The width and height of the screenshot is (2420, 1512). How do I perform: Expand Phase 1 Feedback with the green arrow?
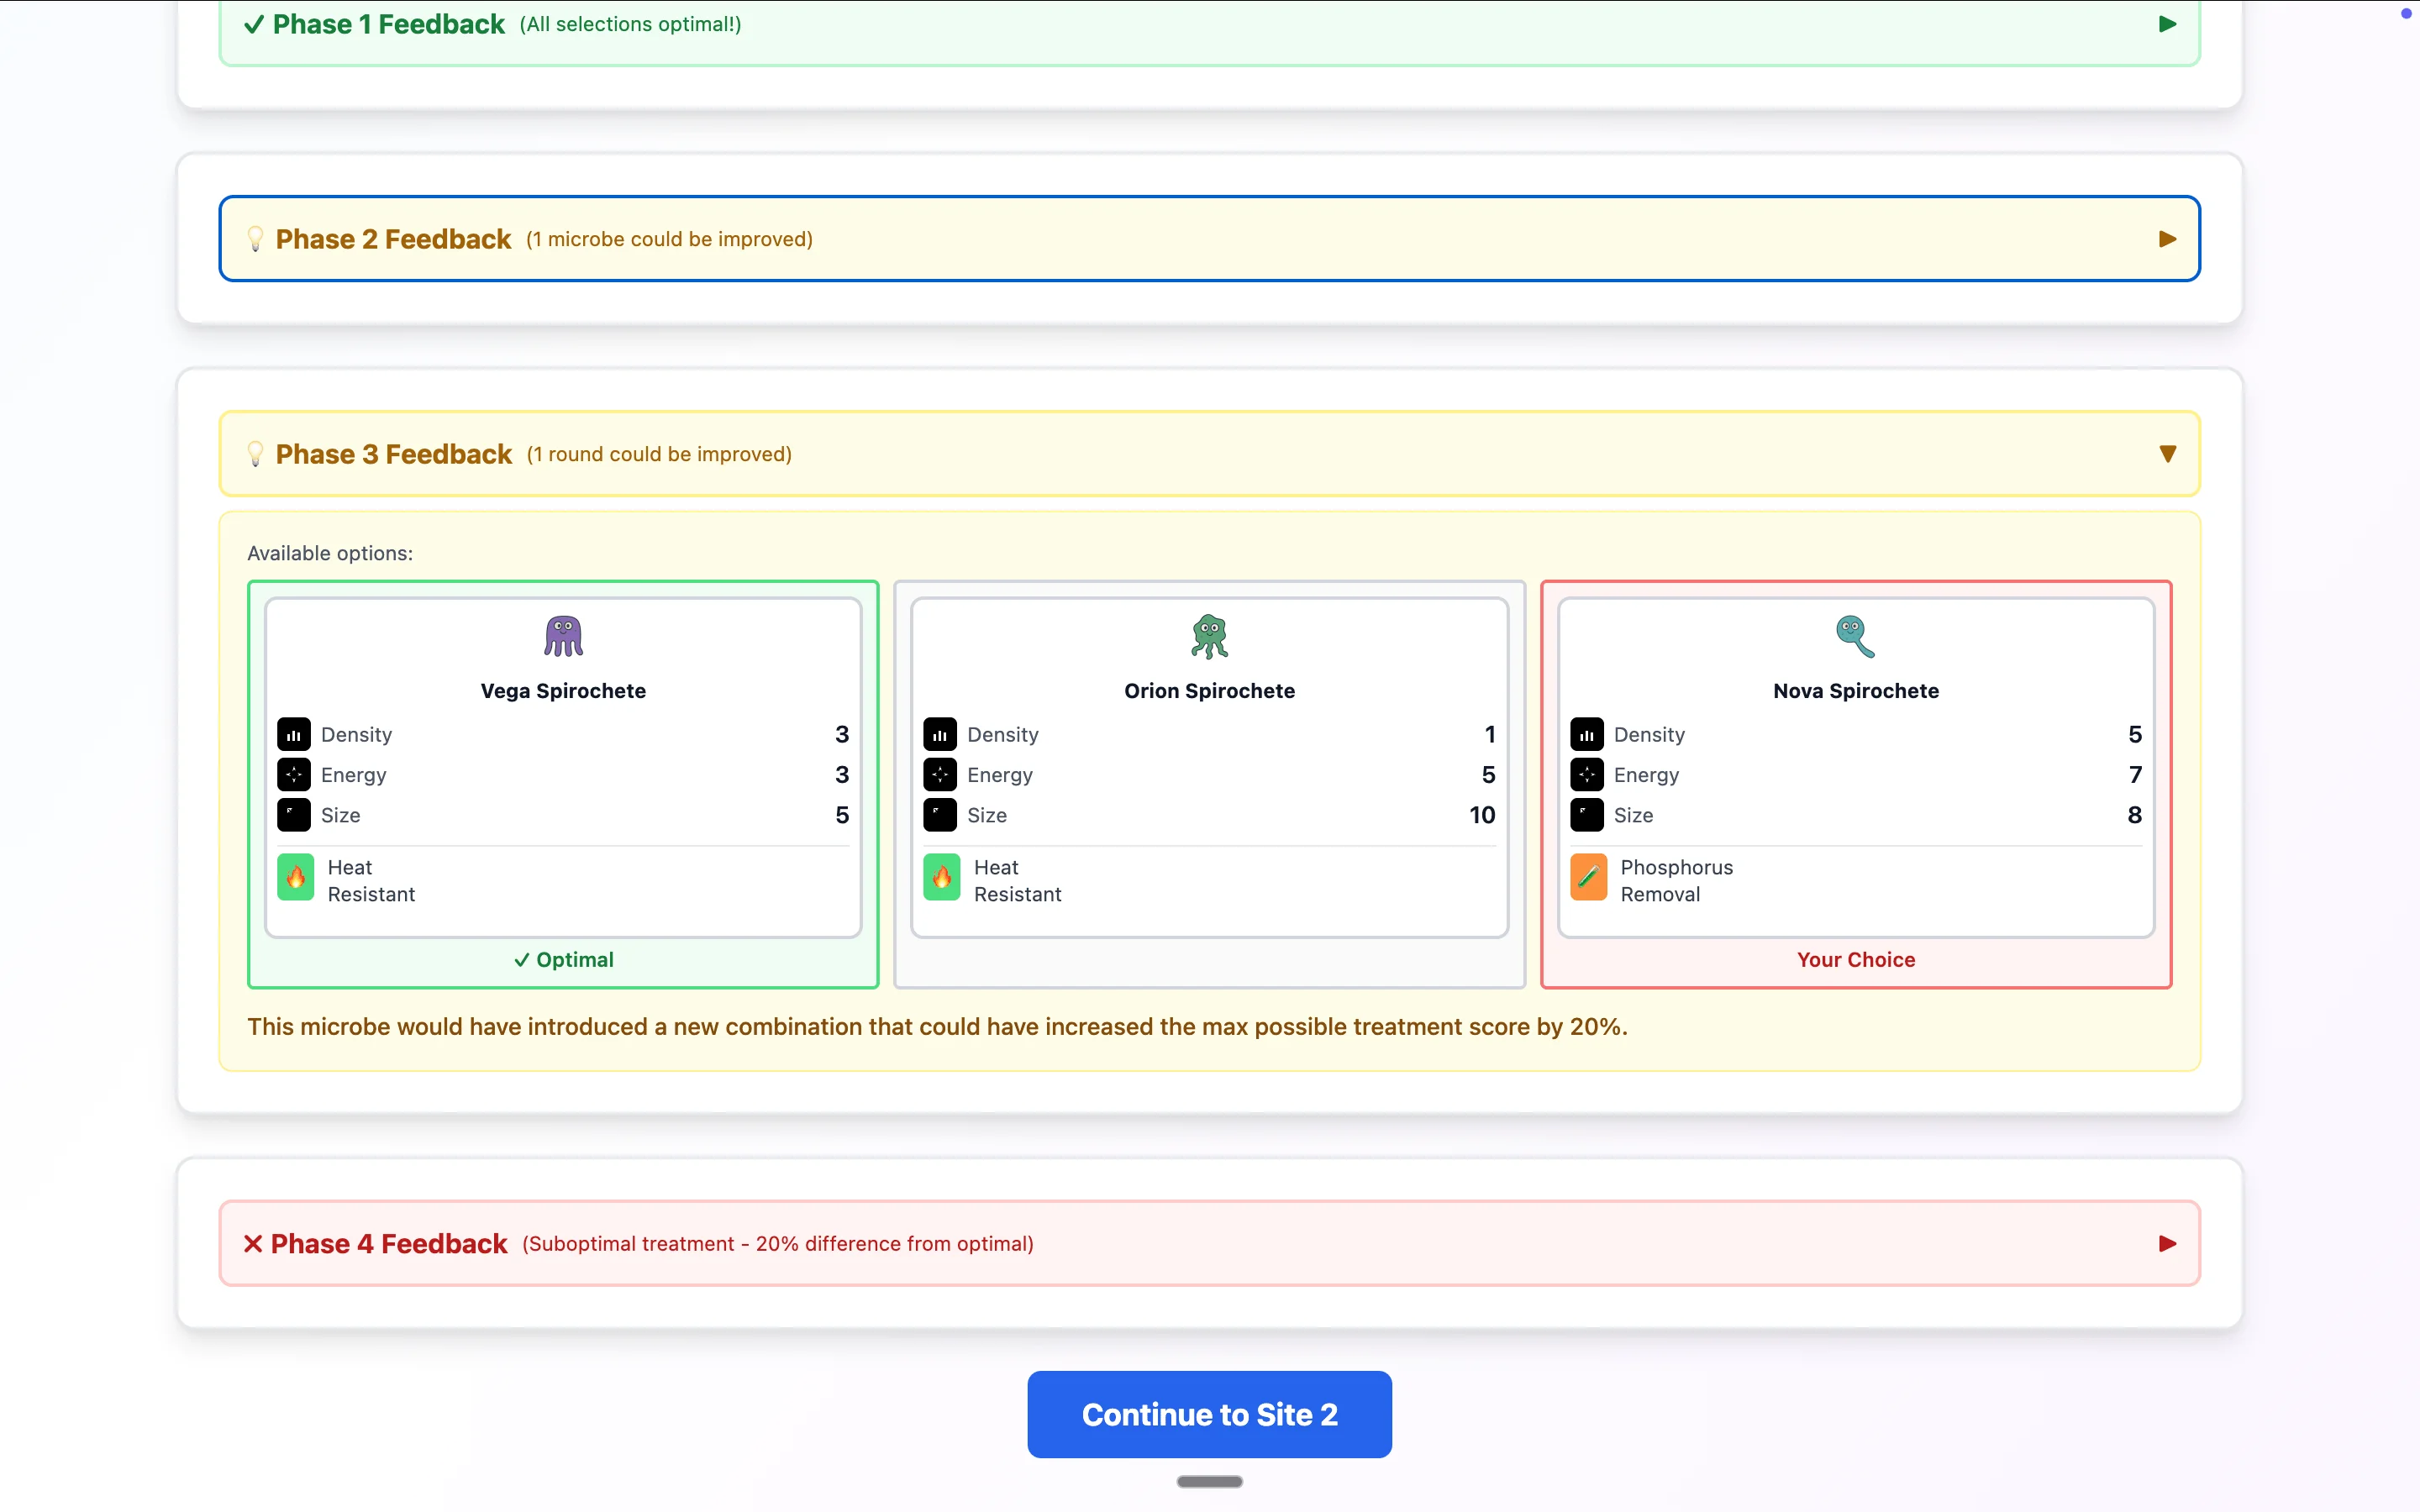click(2167, 24)
